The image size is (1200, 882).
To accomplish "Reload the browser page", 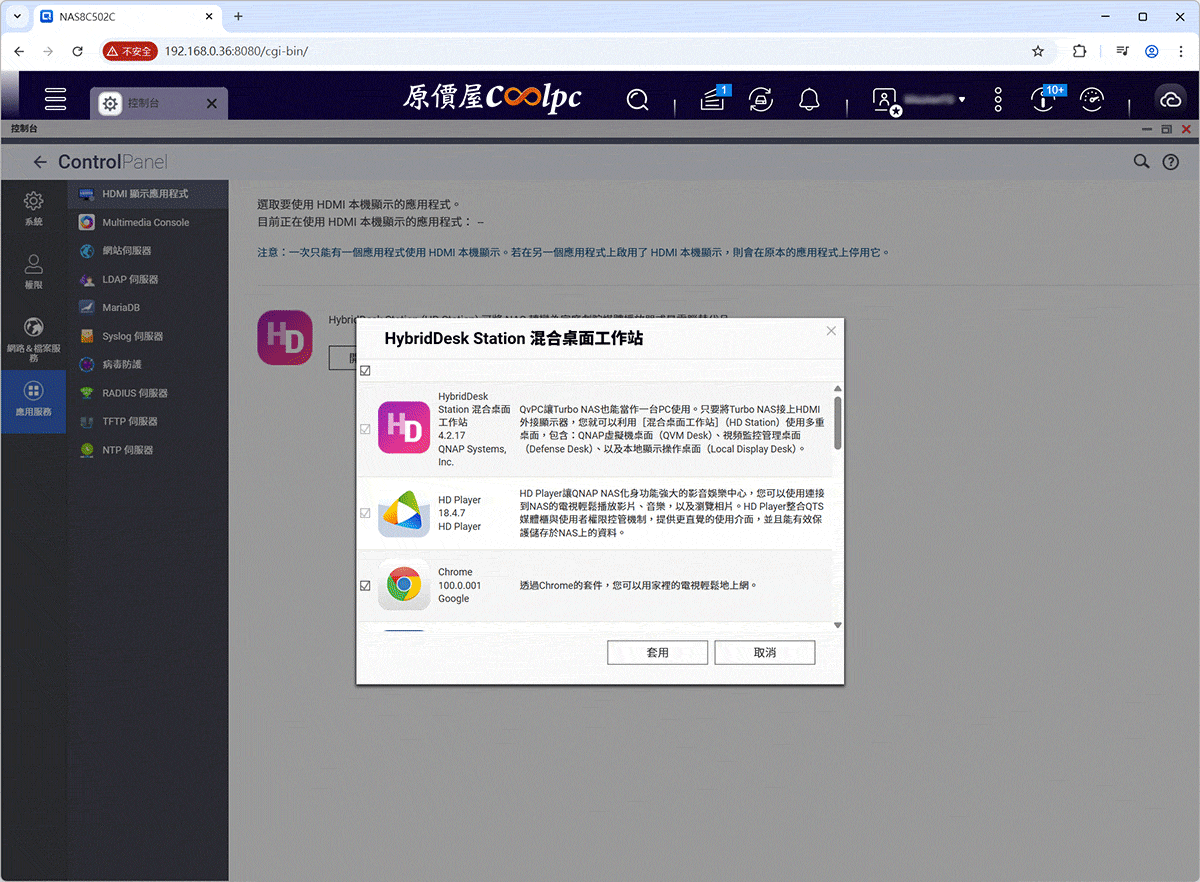I will (x=78, y=51).
